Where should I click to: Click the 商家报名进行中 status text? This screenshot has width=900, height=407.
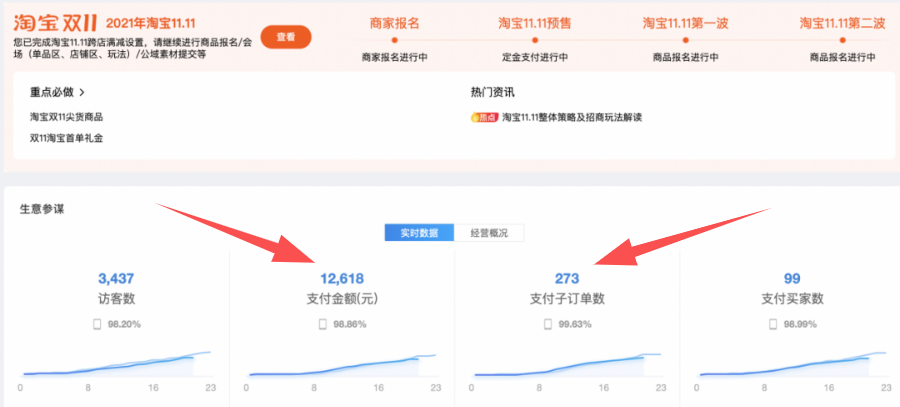coord(394,57)
